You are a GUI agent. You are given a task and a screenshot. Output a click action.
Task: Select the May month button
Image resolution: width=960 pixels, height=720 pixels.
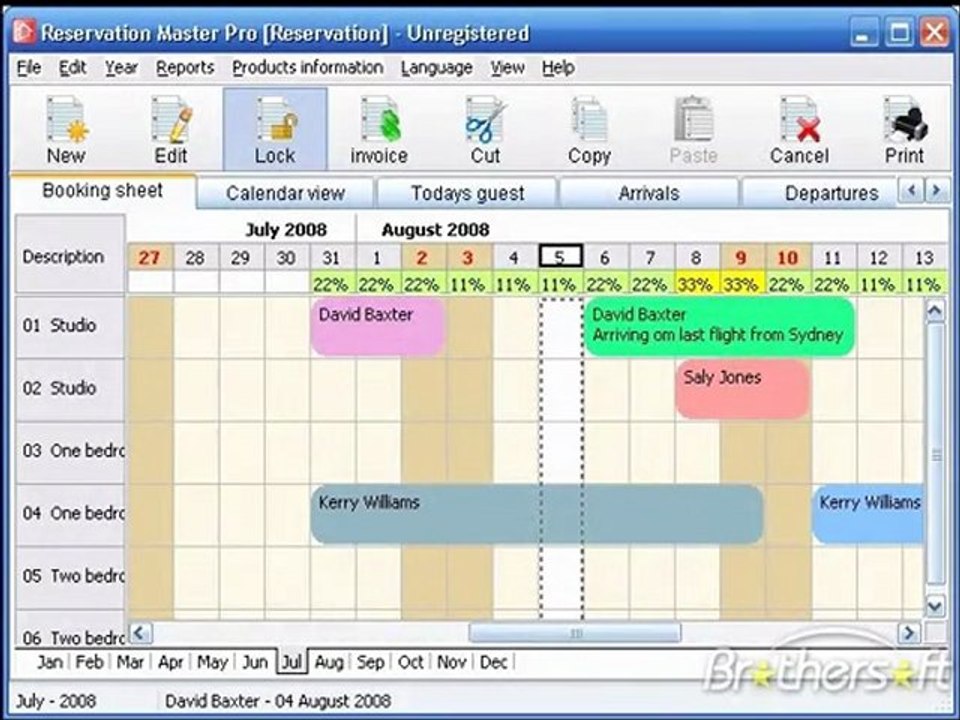point(212,662)
